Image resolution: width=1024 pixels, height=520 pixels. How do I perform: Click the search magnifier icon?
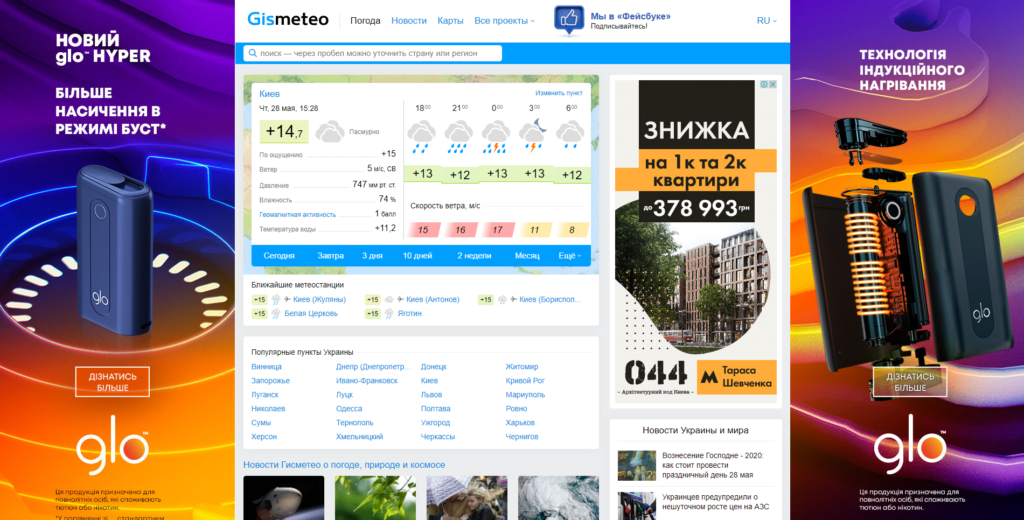pyautogui.click(x=252, y=54)
